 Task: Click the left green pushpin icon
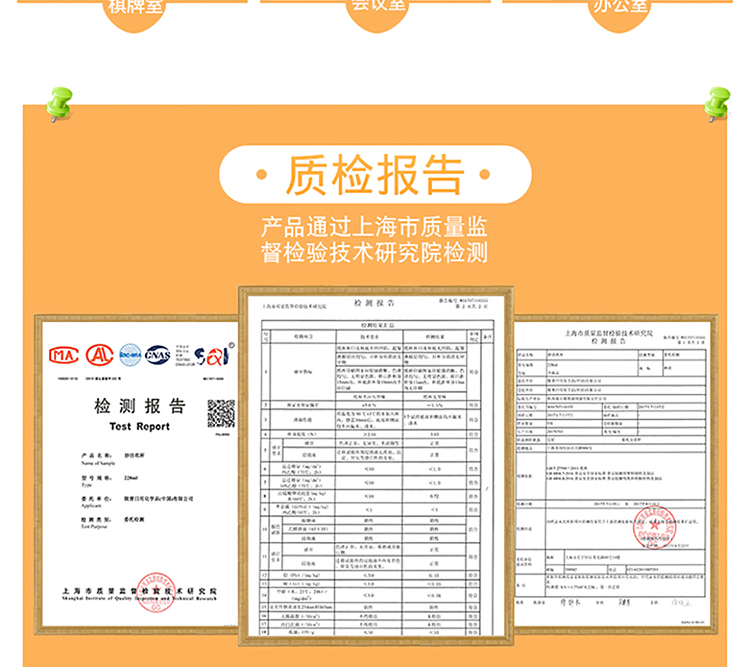point(60,103)
